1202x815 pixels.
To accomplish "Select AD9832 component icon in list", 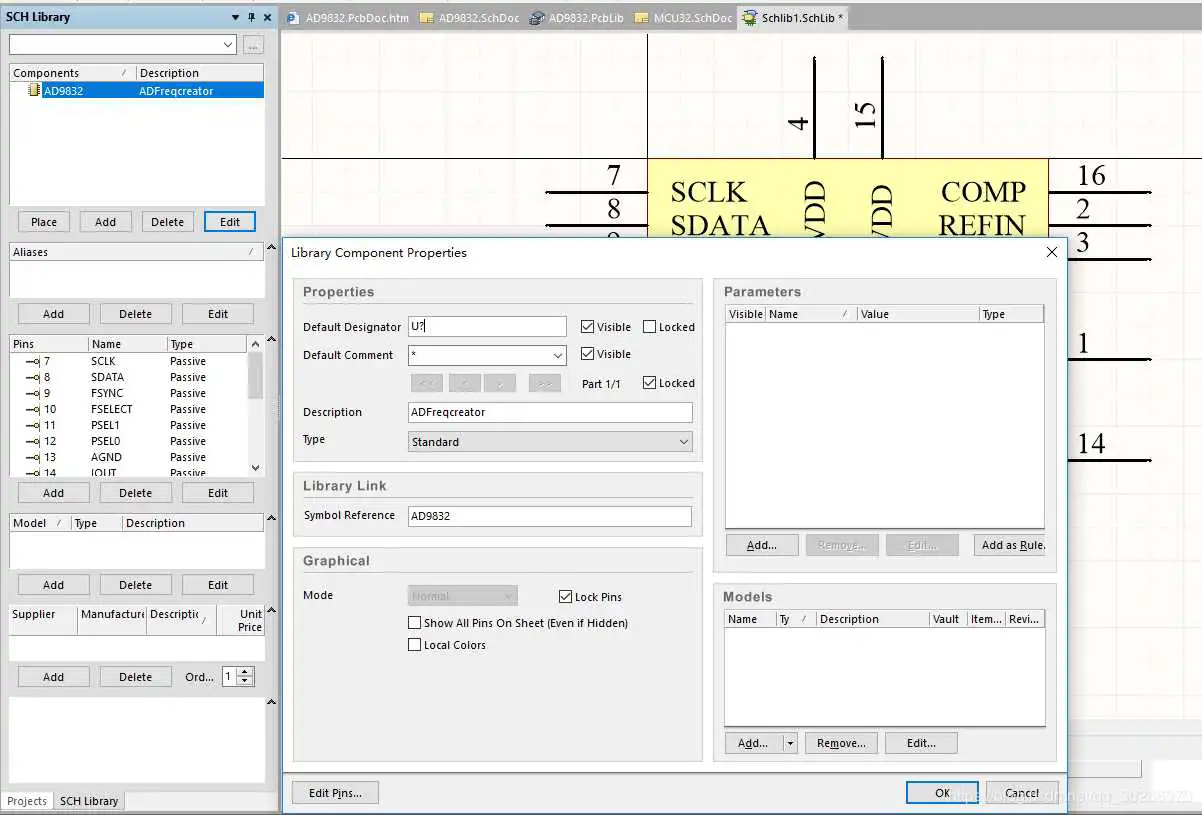I will coord(34,91).
